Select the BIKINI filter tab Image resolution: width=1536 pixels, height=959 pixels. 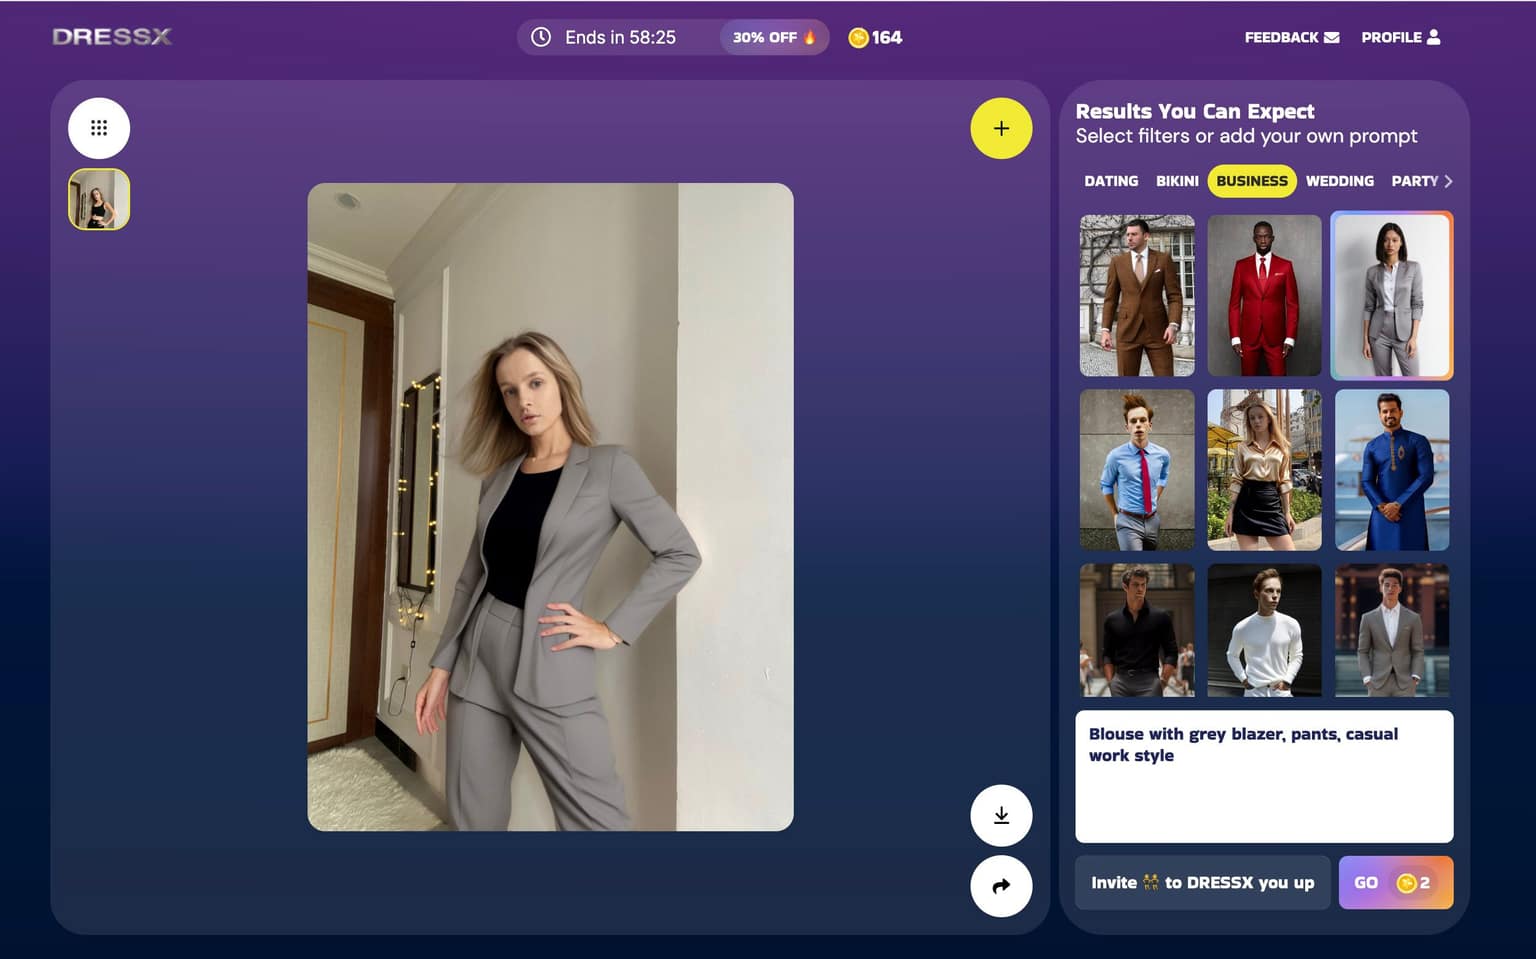[x=1177, y=181]
